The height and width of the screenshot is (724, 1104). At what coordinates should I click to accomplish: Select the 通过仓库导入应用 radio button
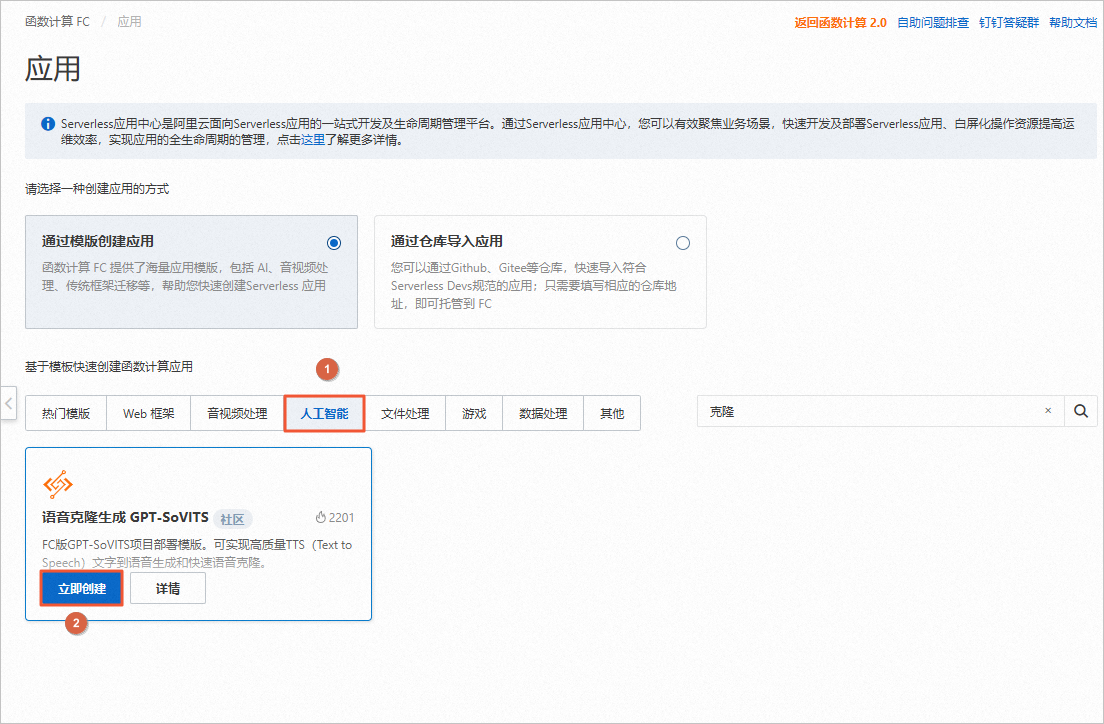click(683, 243)
